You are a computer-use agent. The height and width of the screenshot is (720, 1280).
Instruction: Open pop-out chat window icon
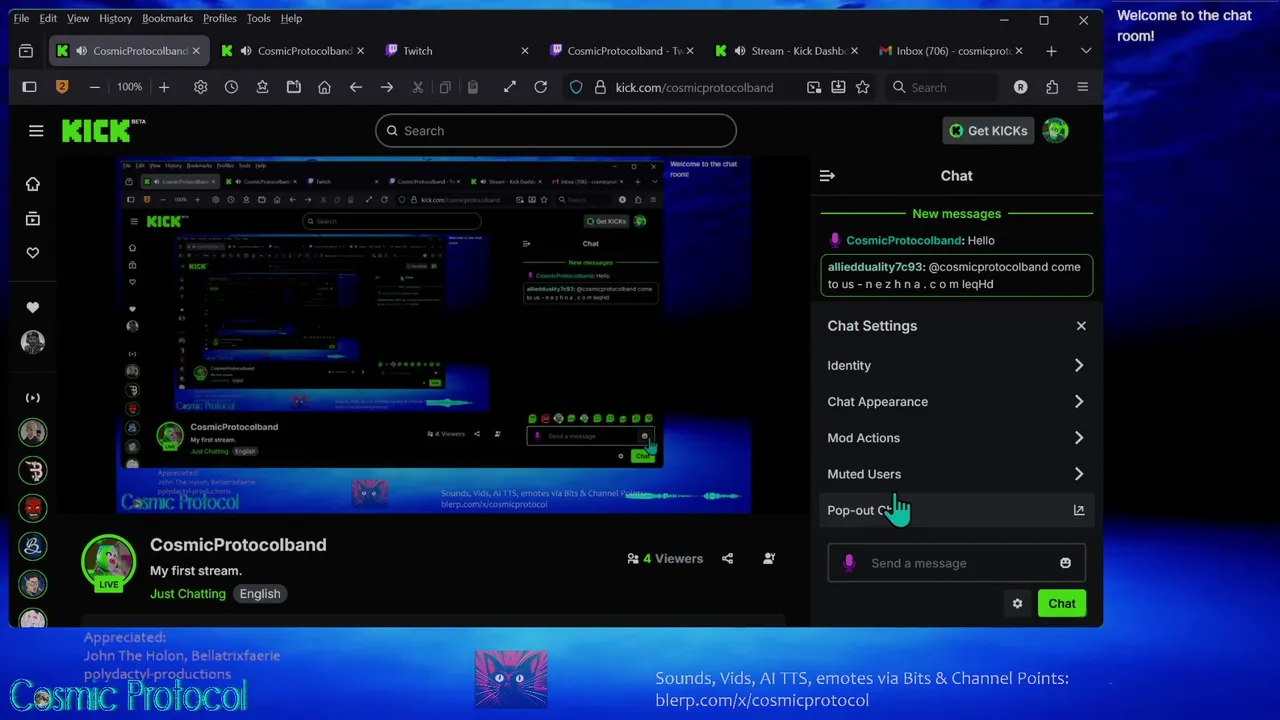pyautogui.click(x=1079, y=510)
